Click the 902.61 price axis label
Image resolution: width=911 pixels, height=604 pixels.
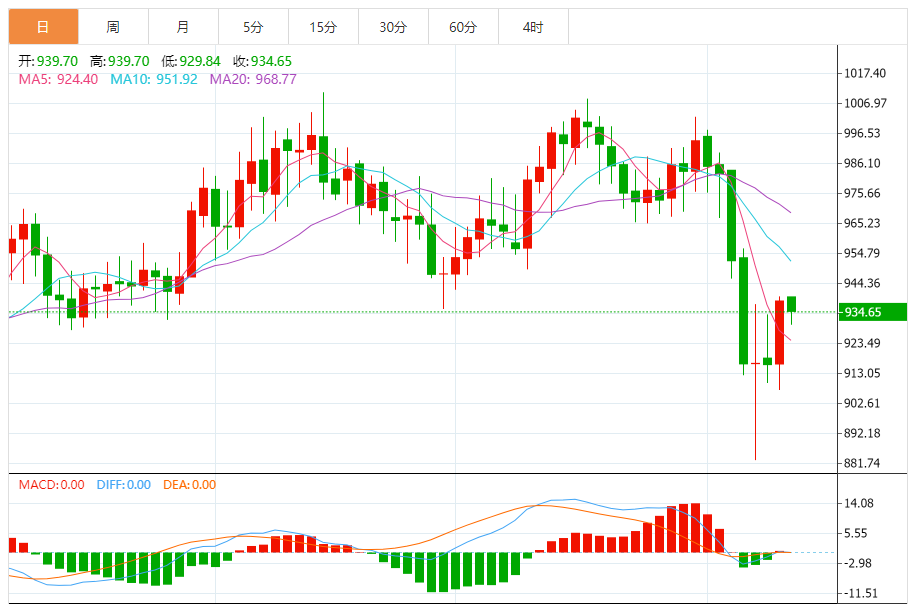(x=862, y=403)
